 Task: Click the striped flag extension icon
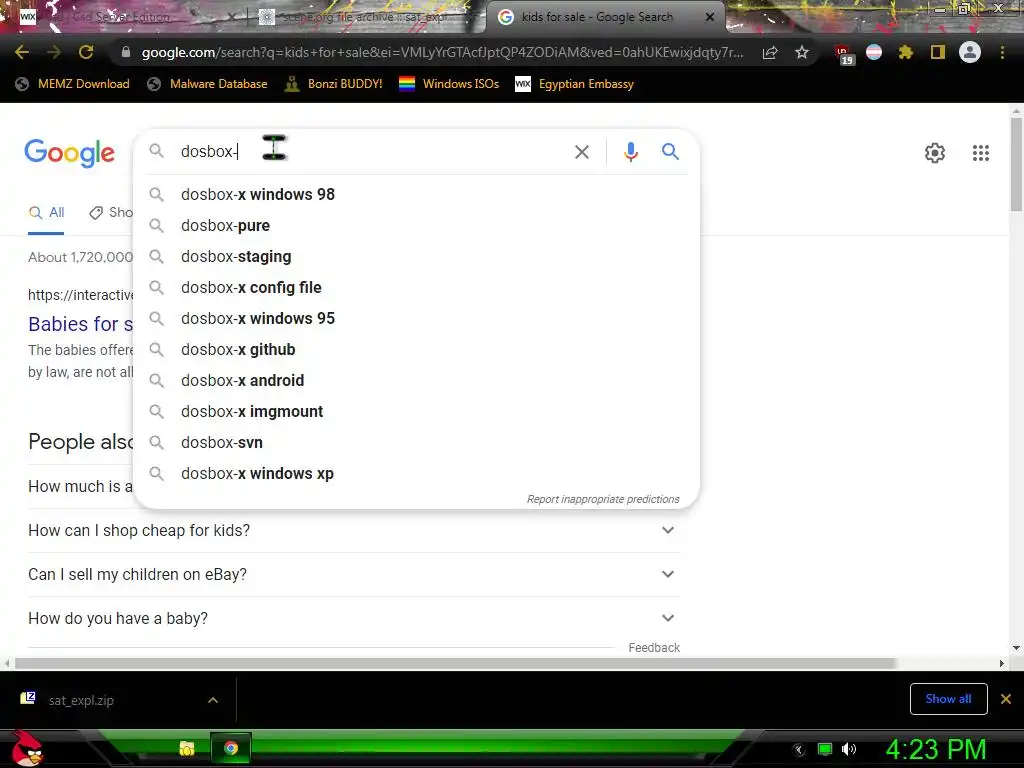874,52
